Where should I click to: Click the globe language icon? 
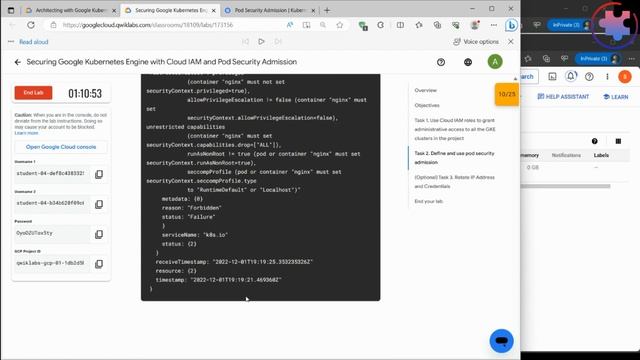[468, 62]
